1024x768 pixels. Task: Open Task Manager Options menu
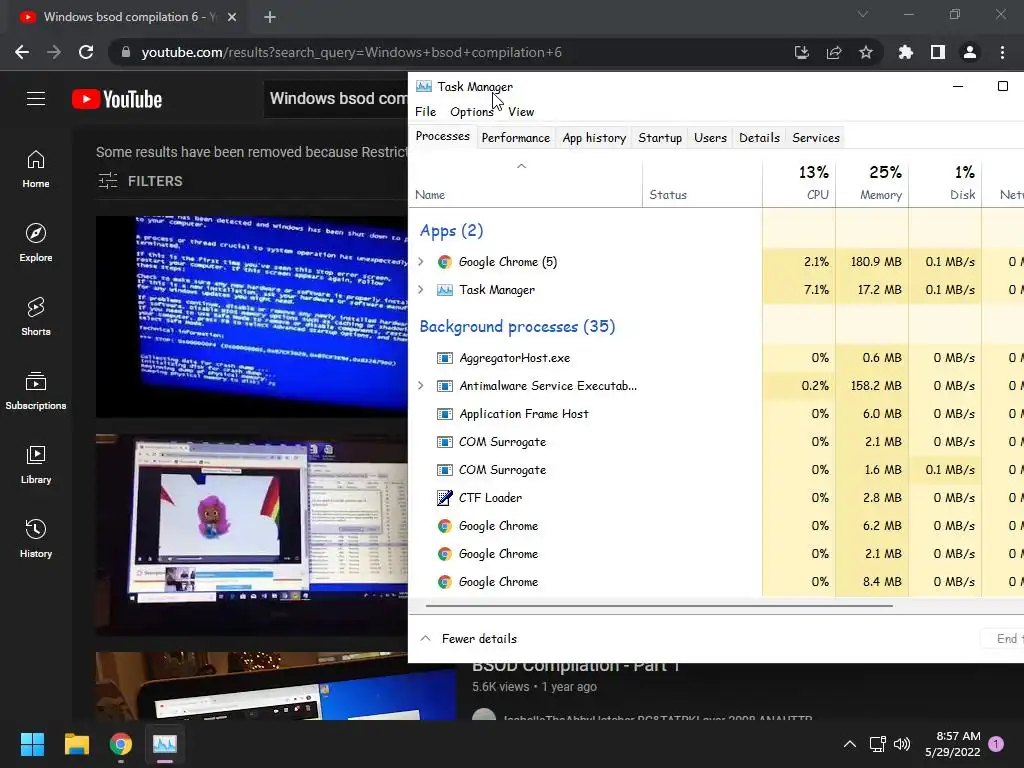(x=472, y=112)
